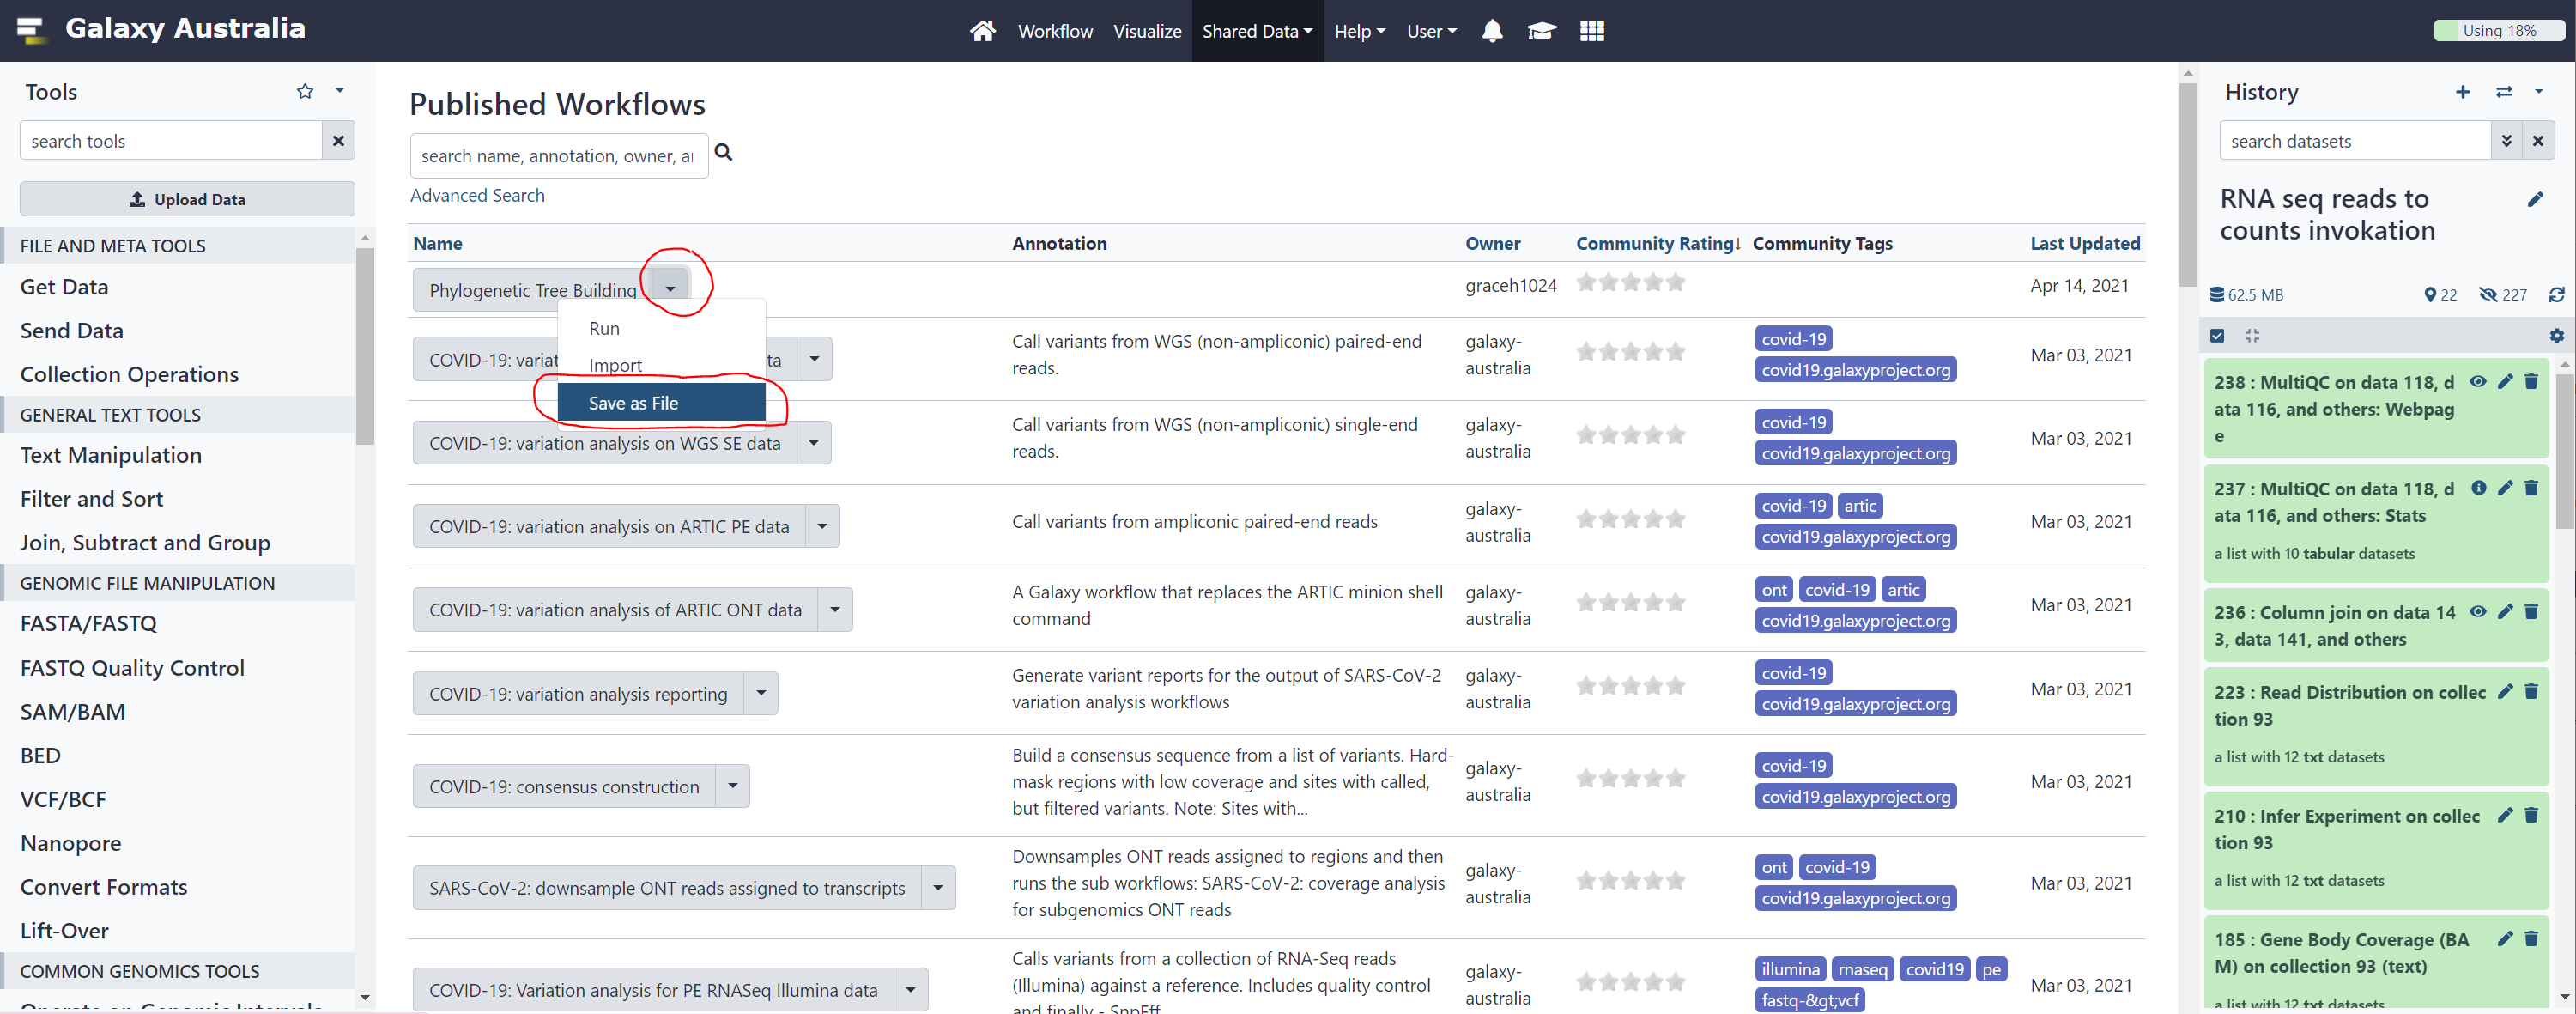Show favorite tools star icon

pyautogui.click(x=305, y=91)
